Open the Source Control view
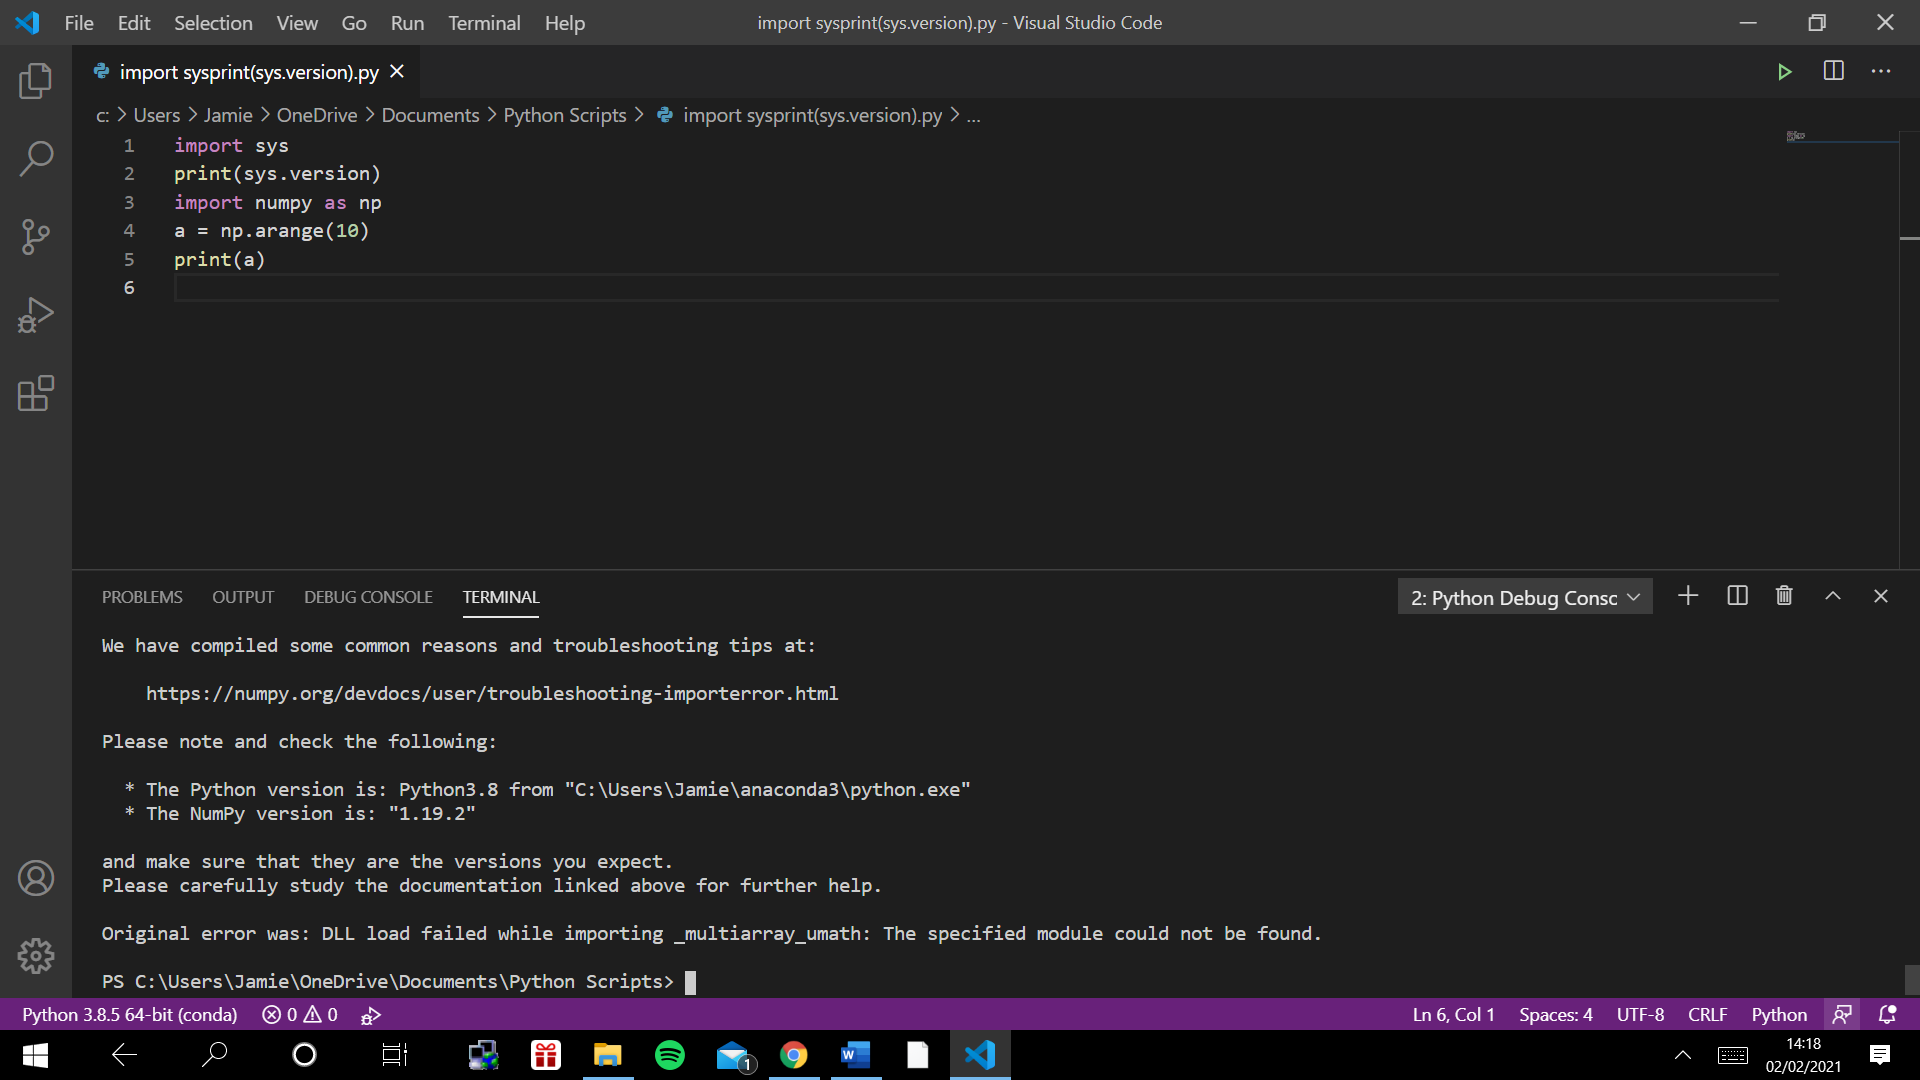Viewport: 1920px width, 1080px height. (36, 237)
